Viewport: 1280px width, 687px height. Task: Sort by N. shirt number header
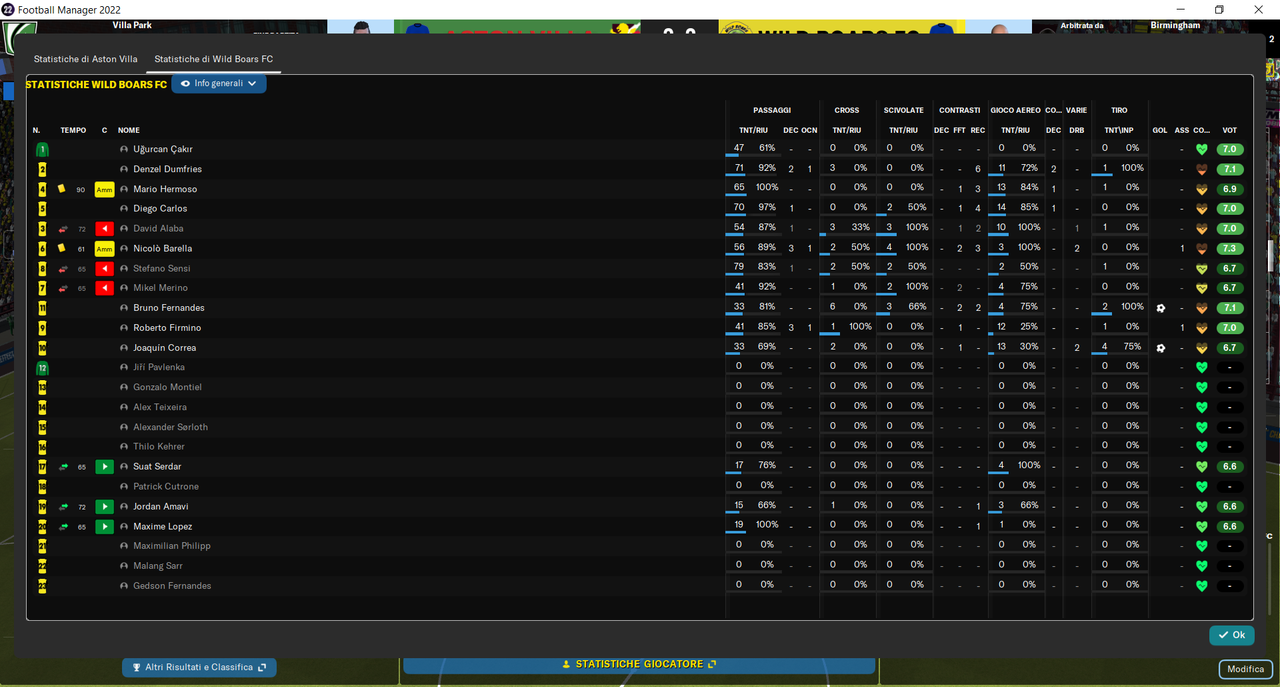(x=37, y=130)
